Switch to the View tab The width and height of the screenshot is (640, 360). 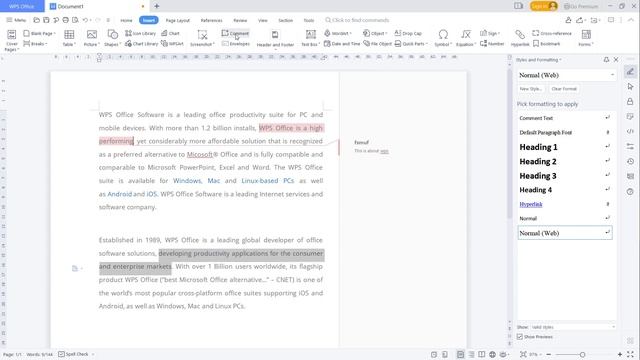pos(262,20)
